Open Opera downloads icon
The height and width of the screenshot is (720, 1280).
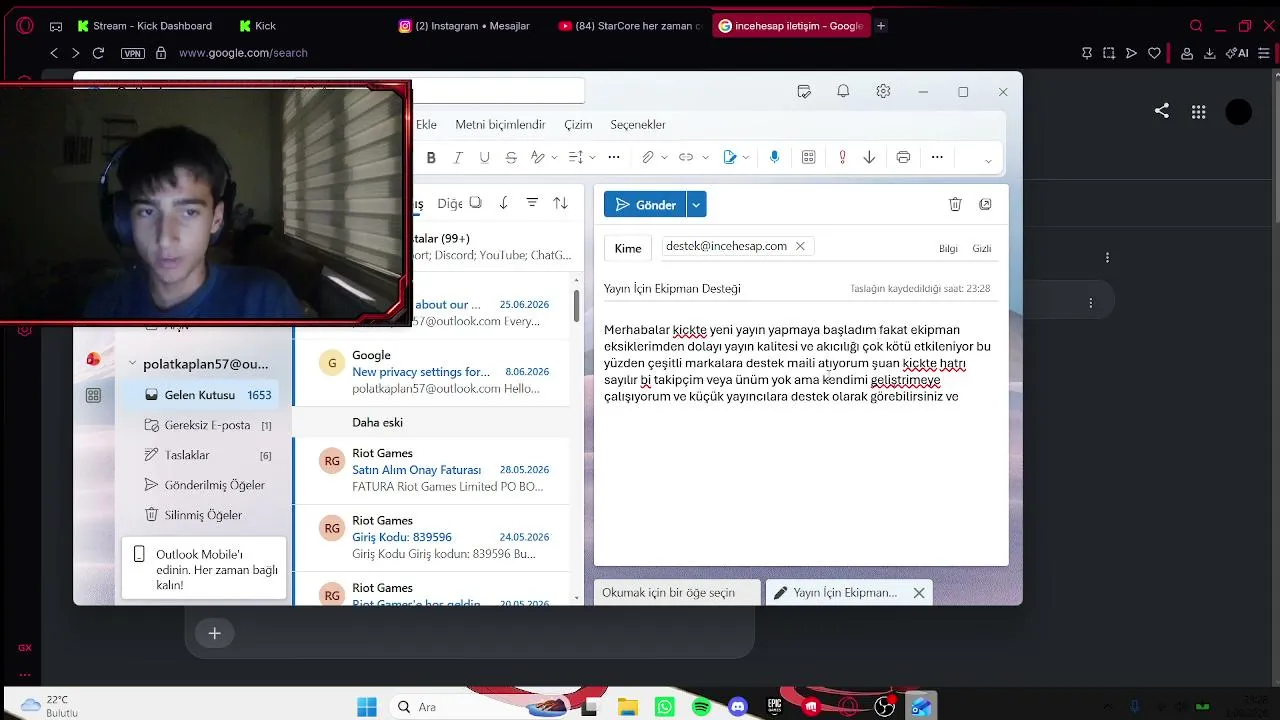[x=1210, y=53]
